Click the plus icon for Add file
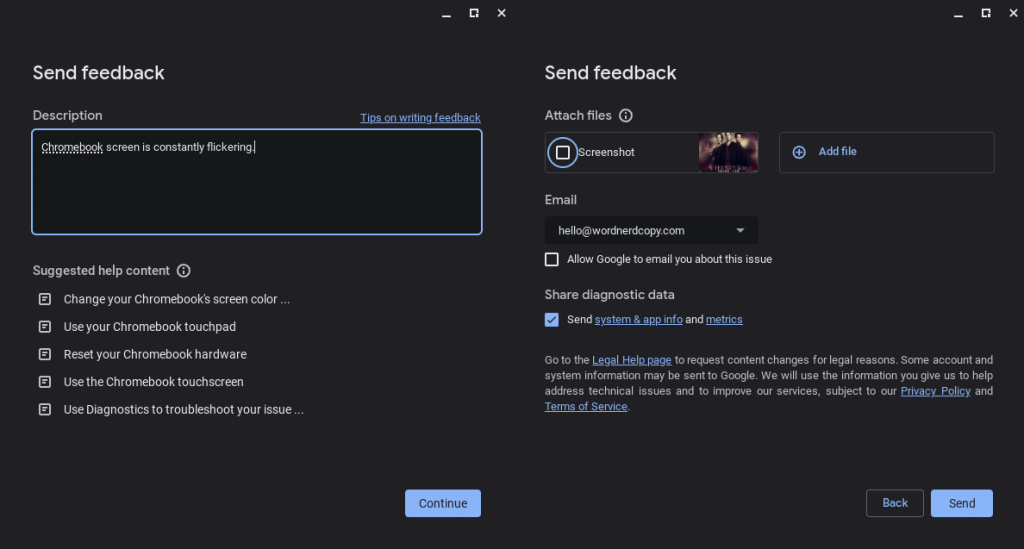Screen dimensions: 1024x549 [799, 152]
